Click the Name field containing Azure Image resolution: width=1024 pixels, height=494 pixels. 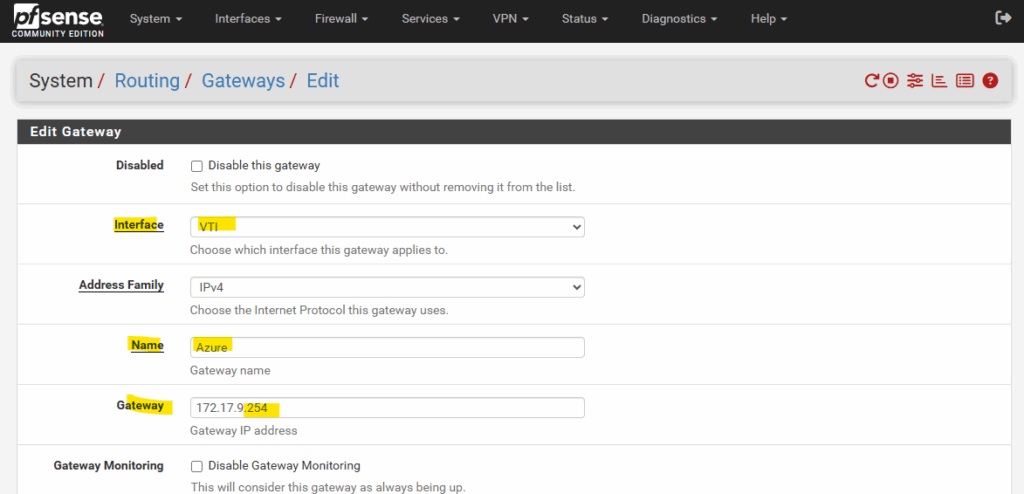[387, 348]
